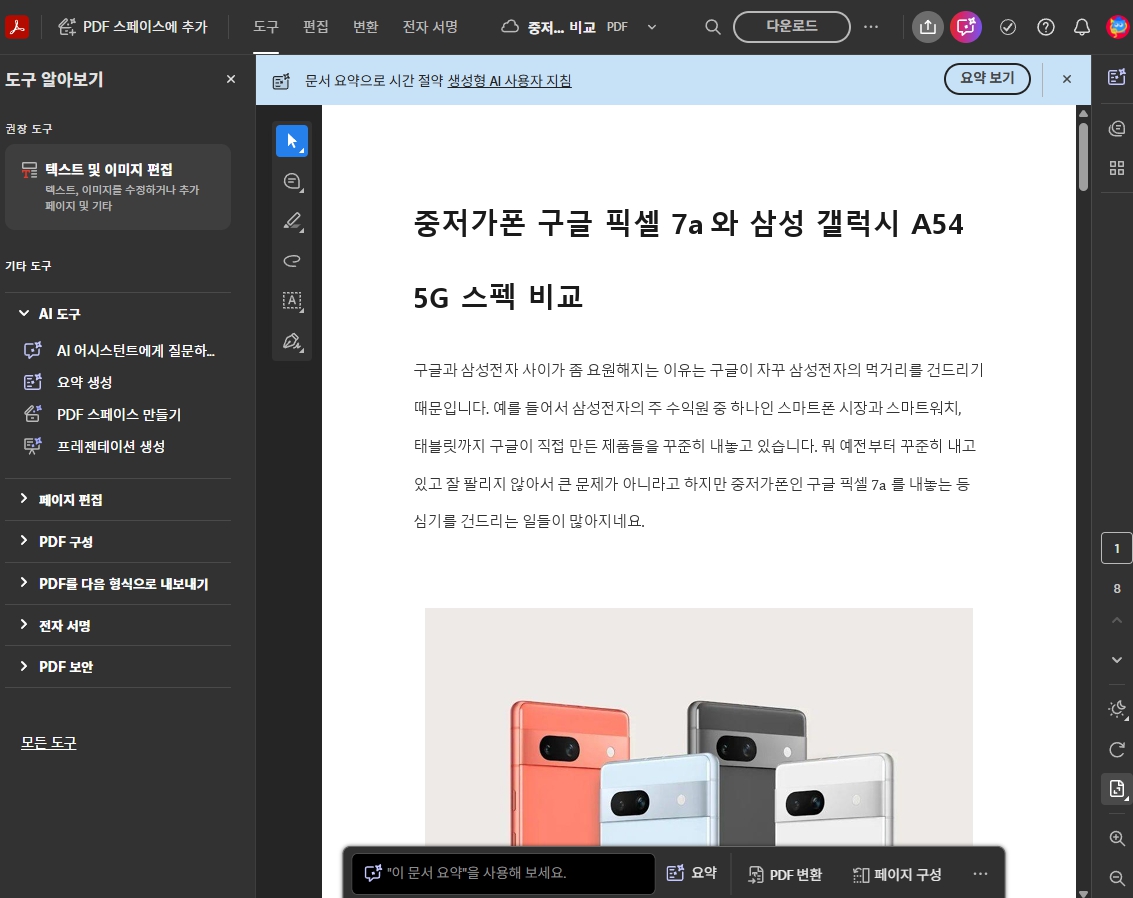Open the 변환 tab
Image resolution: width=1133 pixels, height=898 pixels.
tap(366, 27)
